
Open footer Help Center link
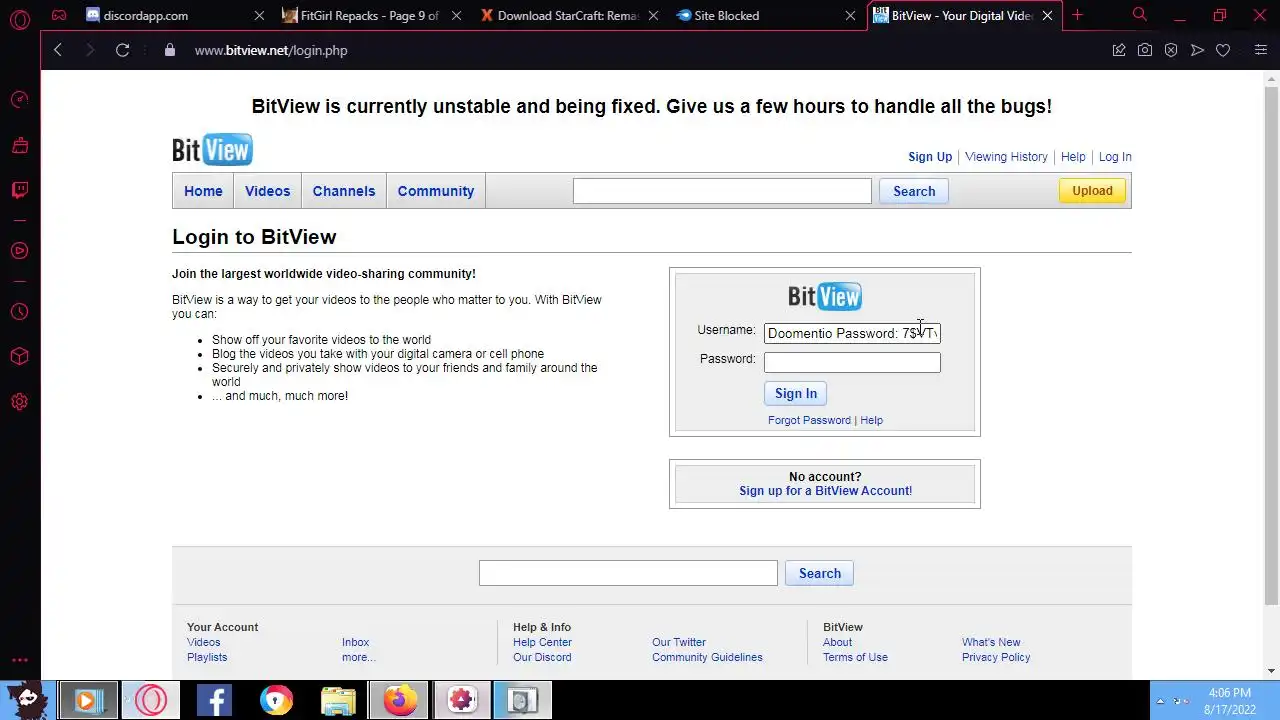(542, 642)
